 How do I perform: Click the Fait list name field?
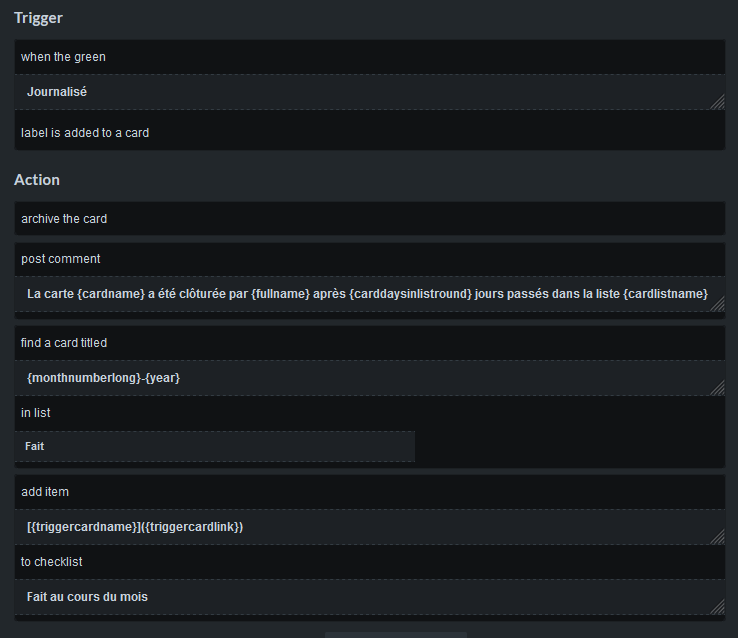click(x=215, y=446)
